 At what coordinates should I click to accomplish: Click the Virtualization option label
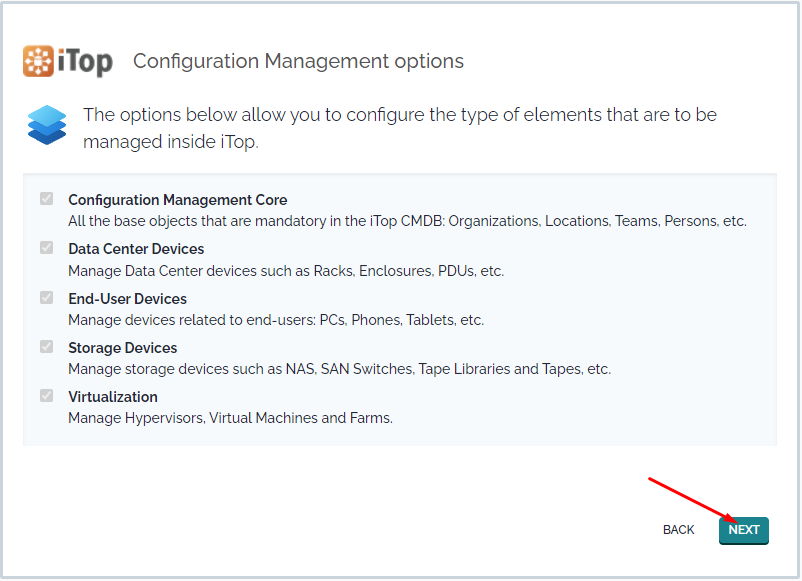click(113, 397)
